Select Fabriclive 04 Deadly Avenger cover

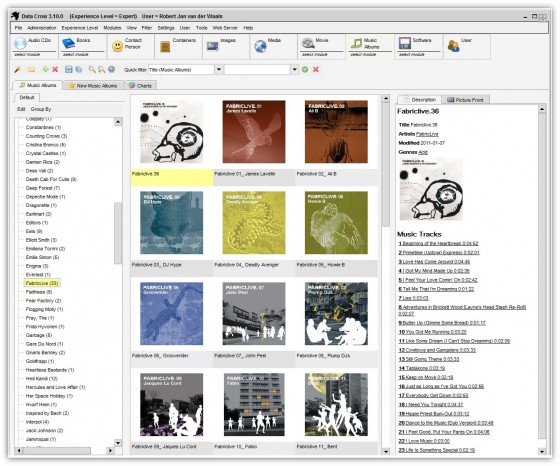(x=254, y=223)
